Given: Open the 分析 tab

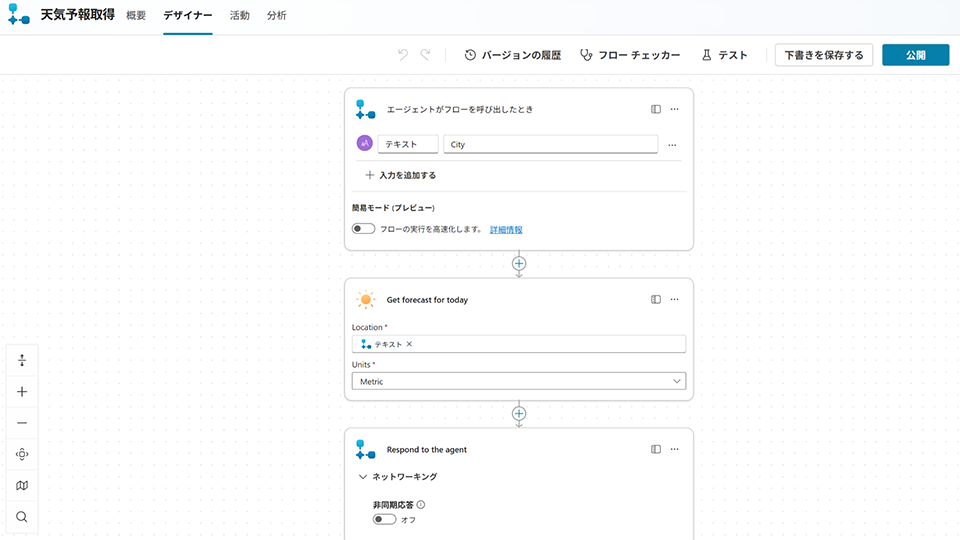Looking at the screenshot, I should click(x=276, y=15).
